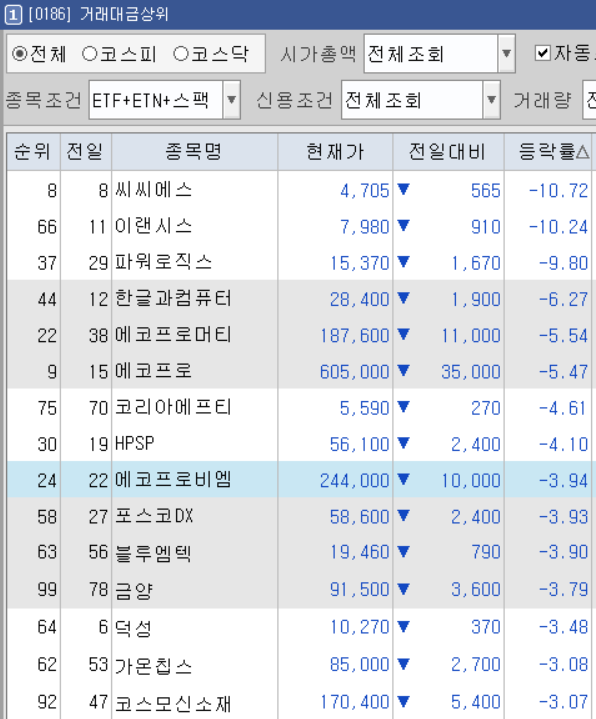Viewport: 596px width, 719px height.
Task: Click the down arrow beside 170,400
Action: (403, 701)
